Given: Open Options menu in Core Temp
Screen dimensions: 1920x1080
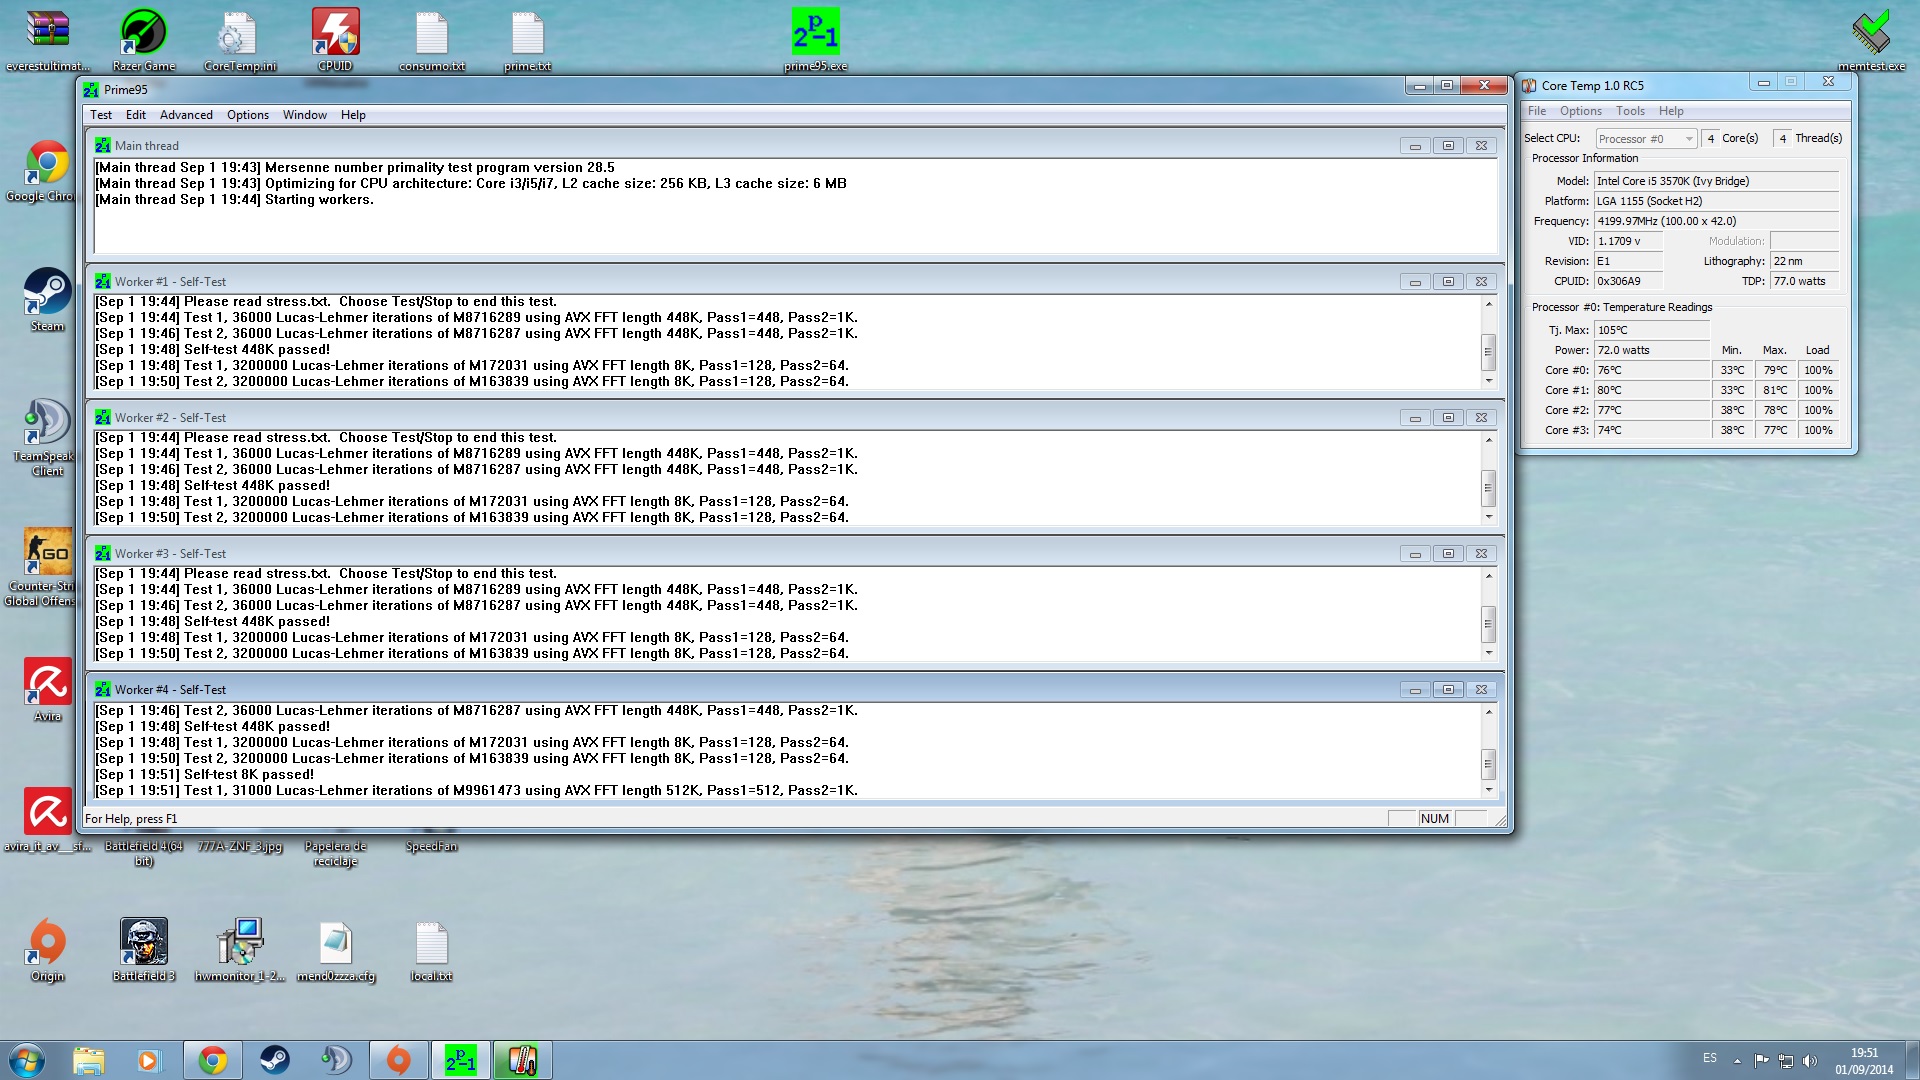Looking at the screenshot, I should pyautogui.click(x=1580, y=111).
